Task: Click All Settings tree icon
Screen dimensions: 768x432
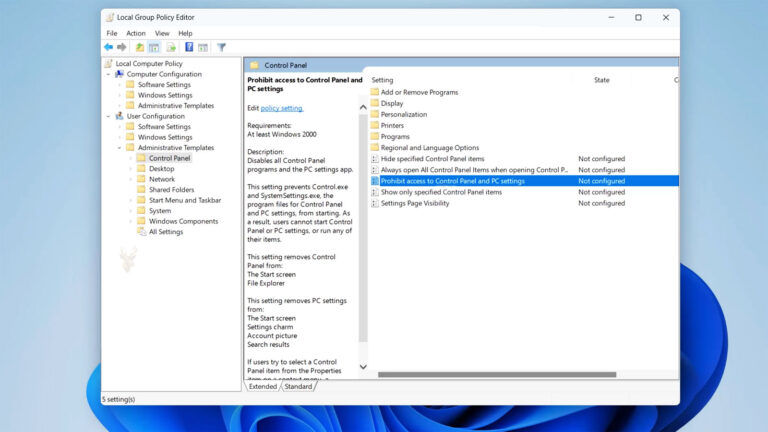Action: pyautogui.click(x=142, y=232)
